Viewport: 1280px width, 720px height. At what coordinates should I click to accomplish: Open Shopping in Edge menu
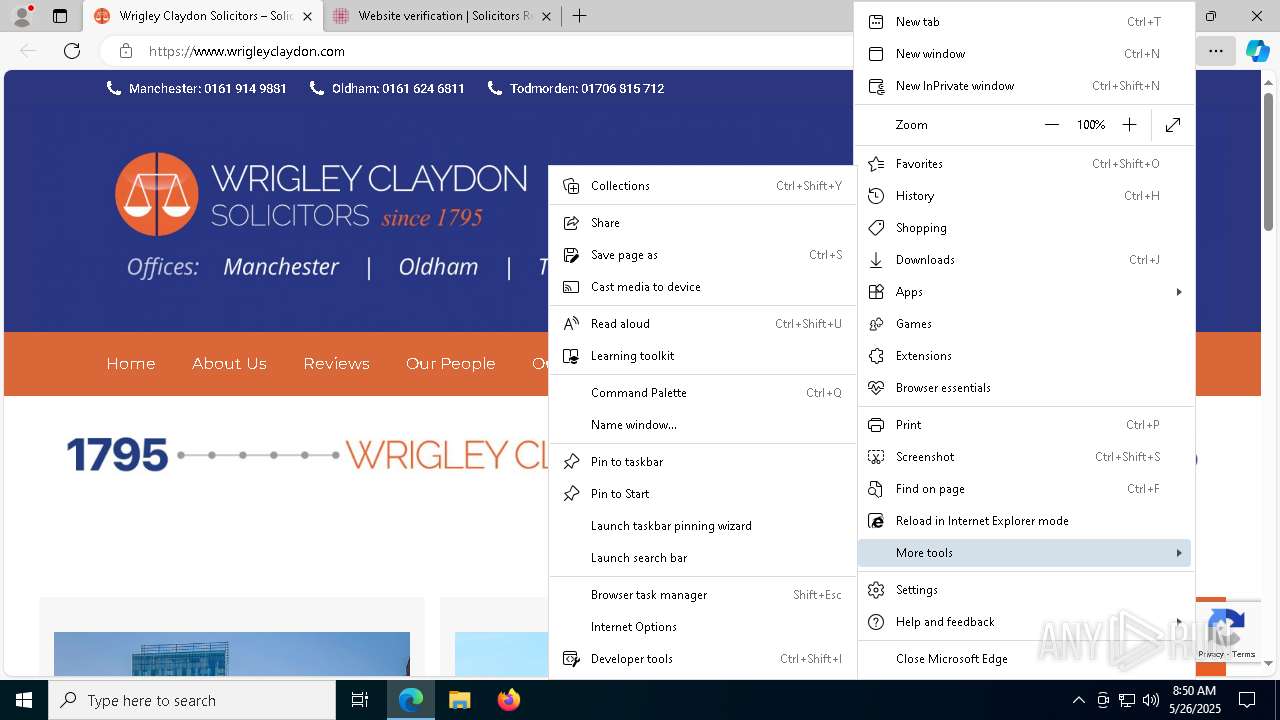coord(1025,228)
